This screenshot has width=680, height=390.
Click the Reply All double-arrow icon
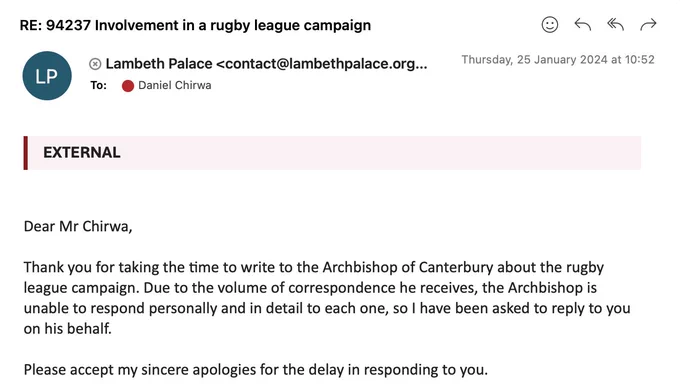615,25
